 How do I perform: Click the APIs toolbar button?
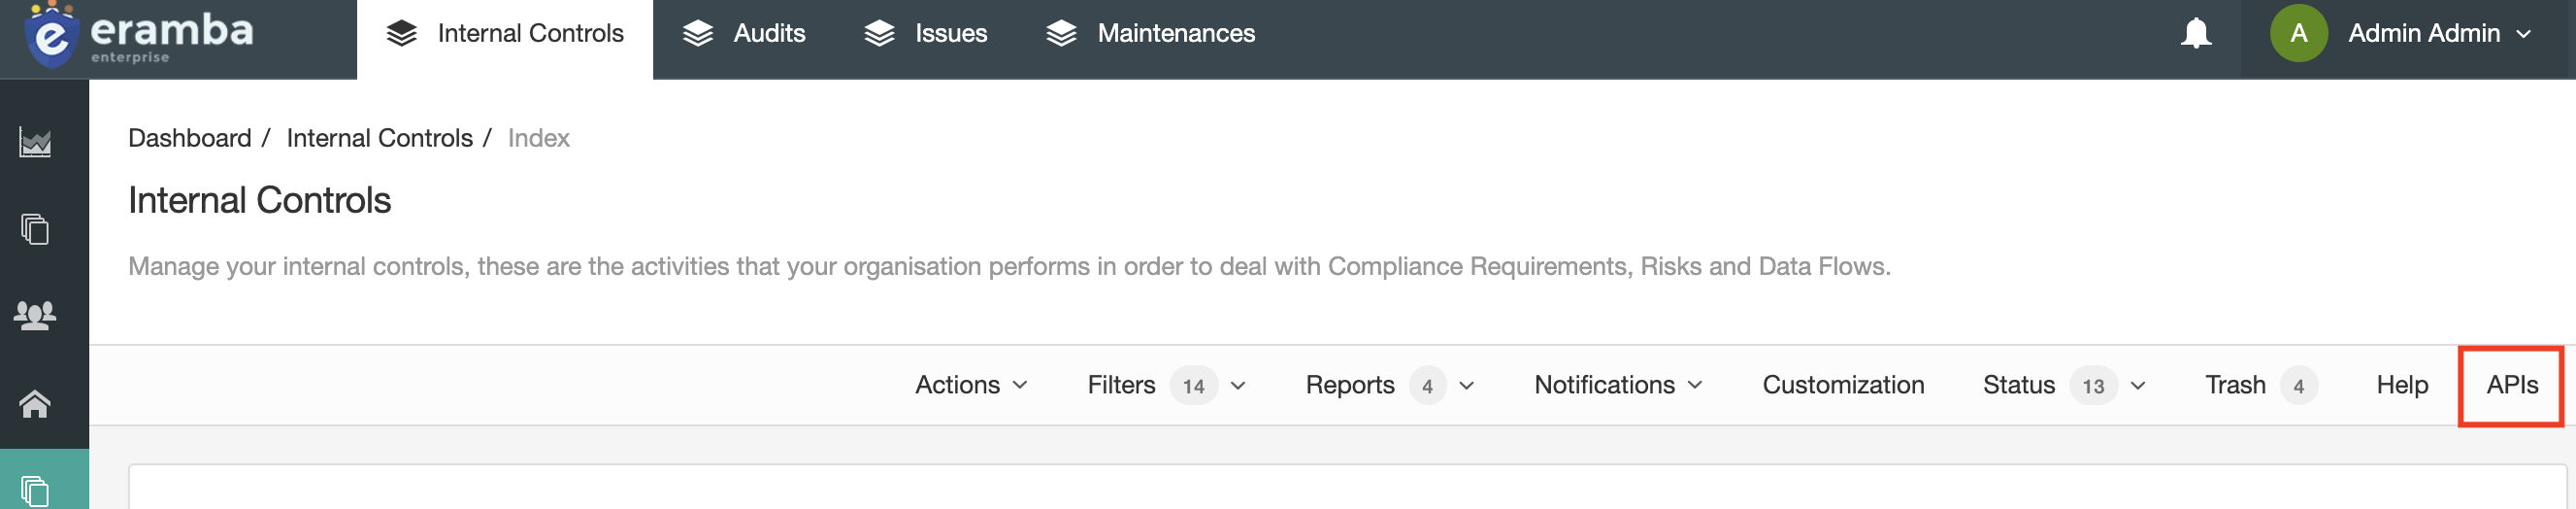pyautogui.click(x=2512, y=385)
